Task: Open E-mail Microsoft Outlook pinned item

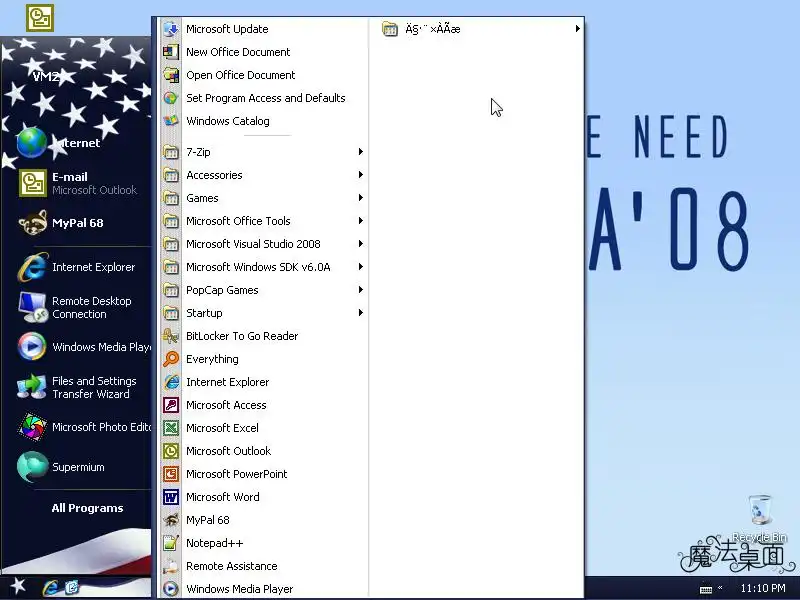Action: point(77,183)
